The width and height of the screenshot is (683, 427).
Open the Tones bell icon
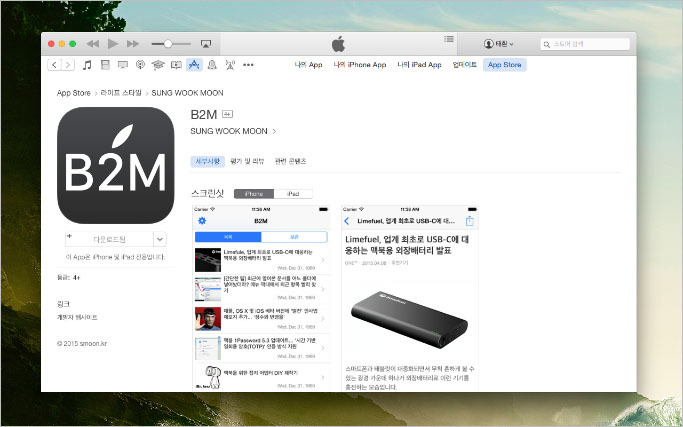pyautogui.click(x=212, y=65)
